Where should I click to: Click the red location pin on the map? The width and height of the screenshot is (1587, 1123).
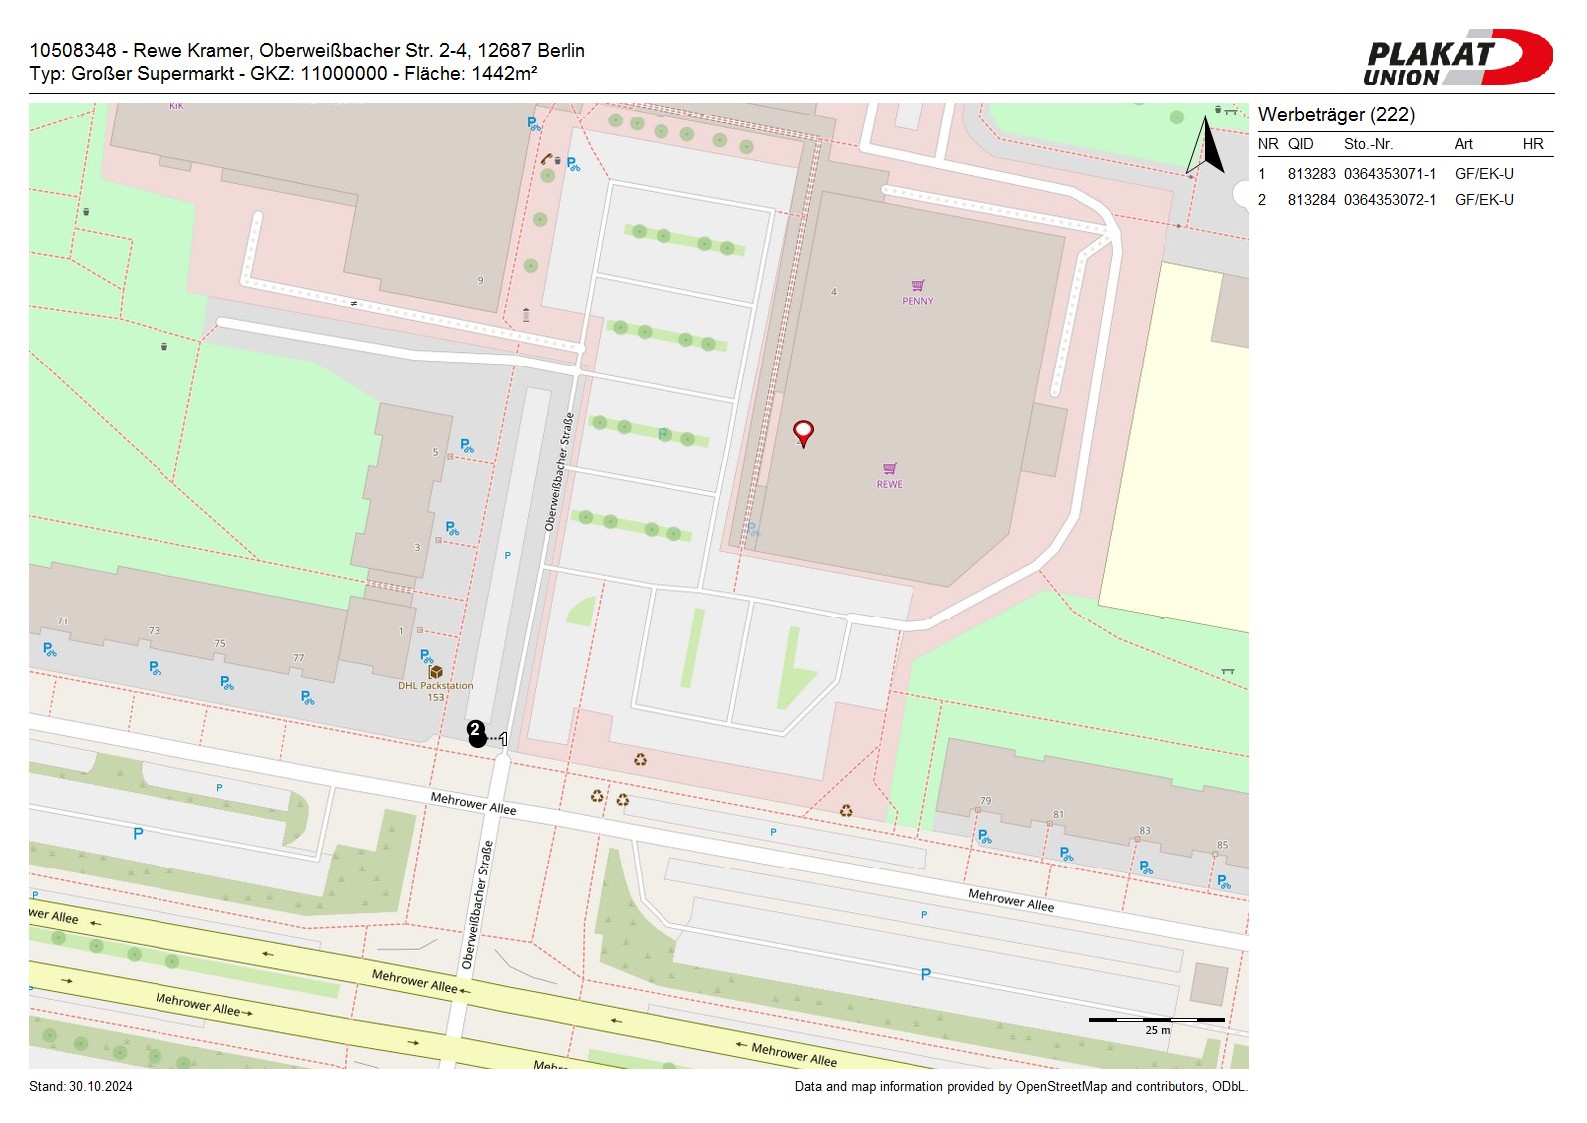803,432
